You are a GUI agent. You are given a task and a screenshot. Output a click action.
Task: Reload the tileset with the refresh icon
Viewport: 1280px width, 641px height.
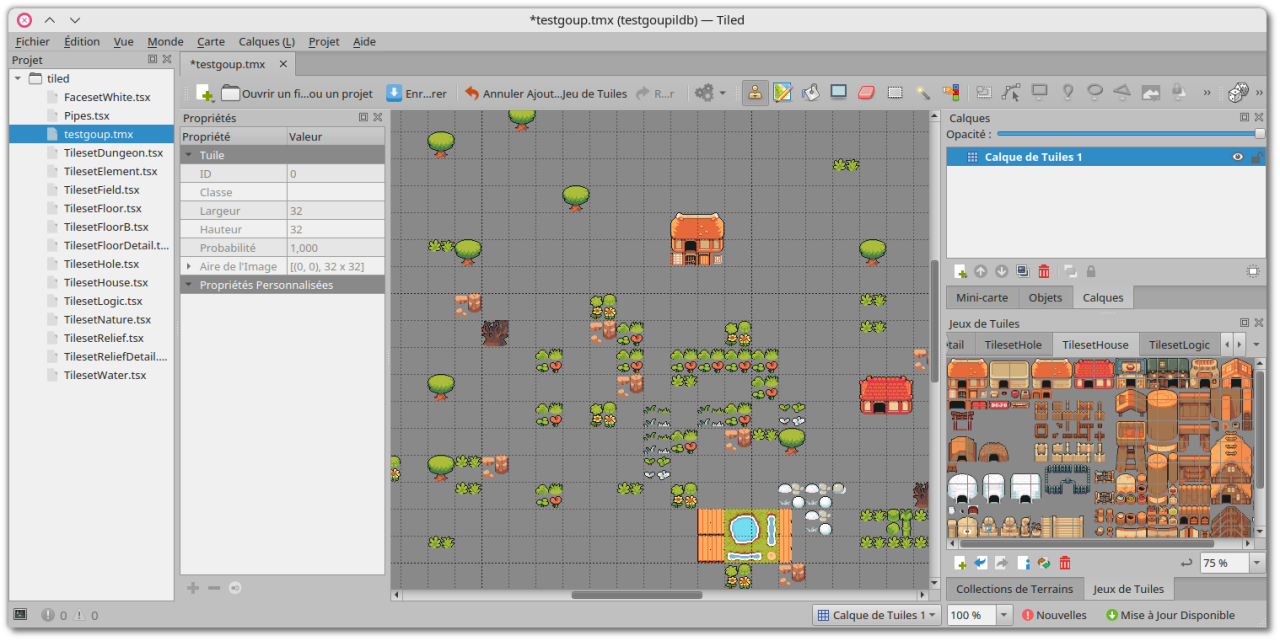point(1043,563)
